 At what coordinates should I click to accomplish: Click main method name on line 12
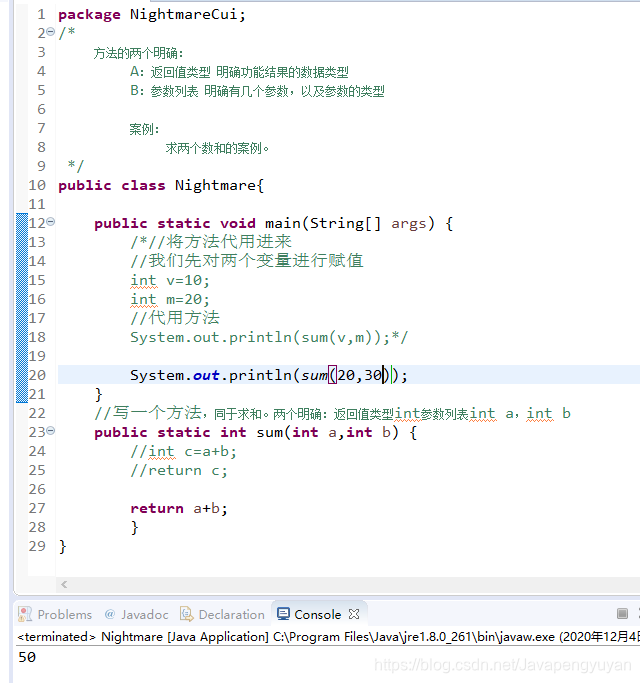283,223
